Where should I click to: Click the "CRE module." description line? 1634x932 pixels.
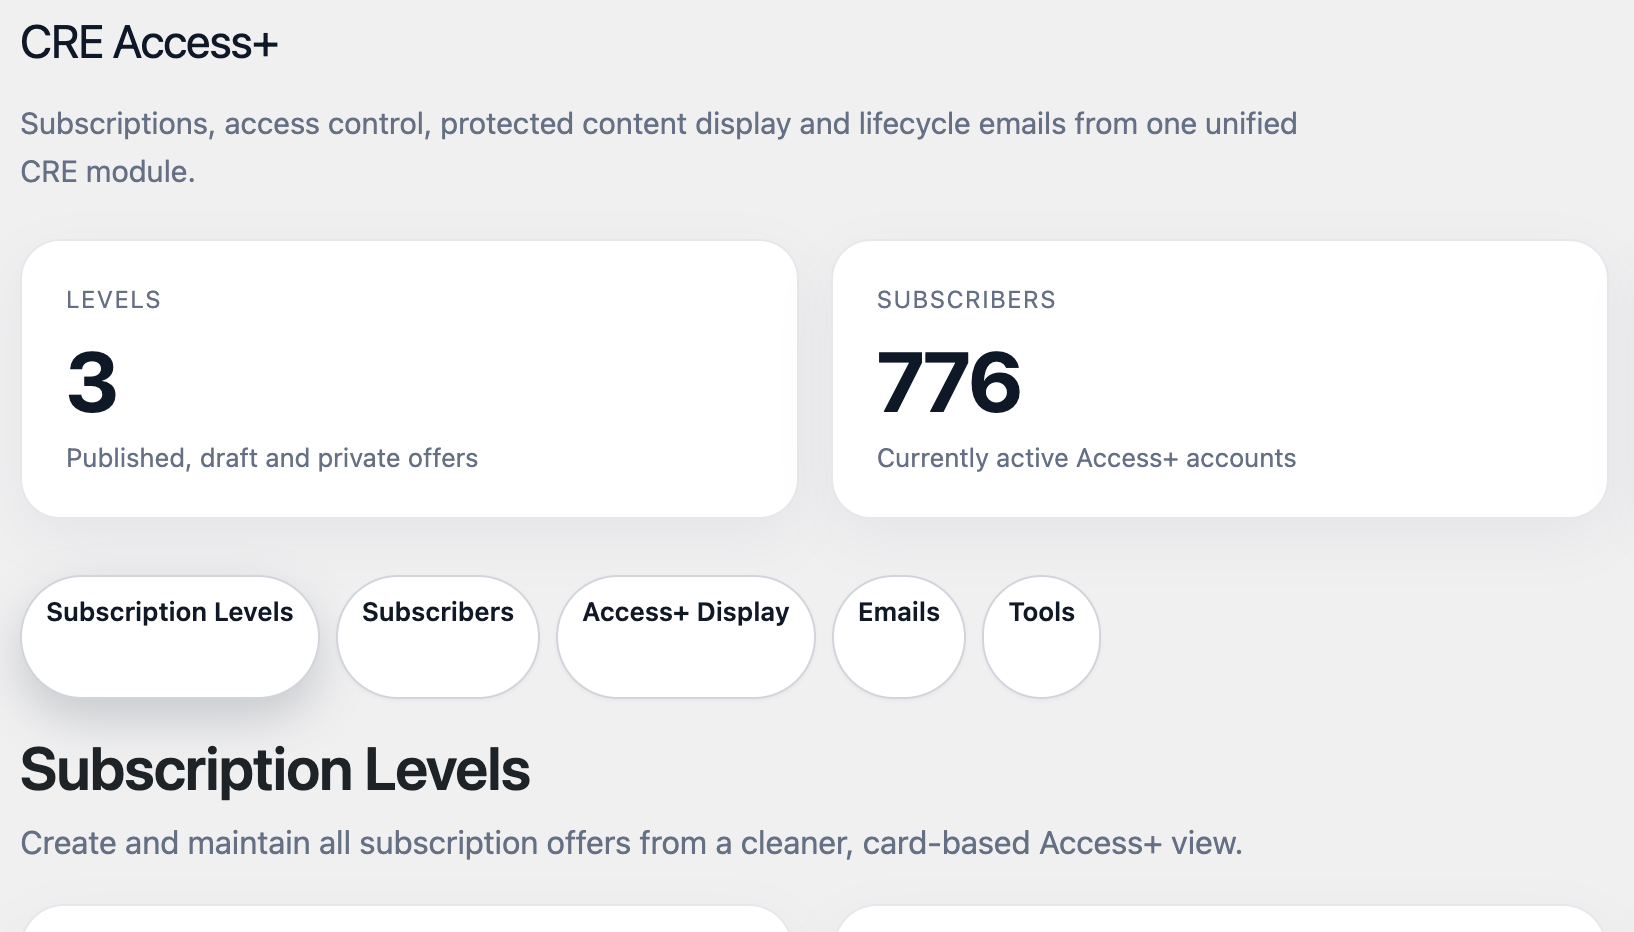click(x=108, y=172)
